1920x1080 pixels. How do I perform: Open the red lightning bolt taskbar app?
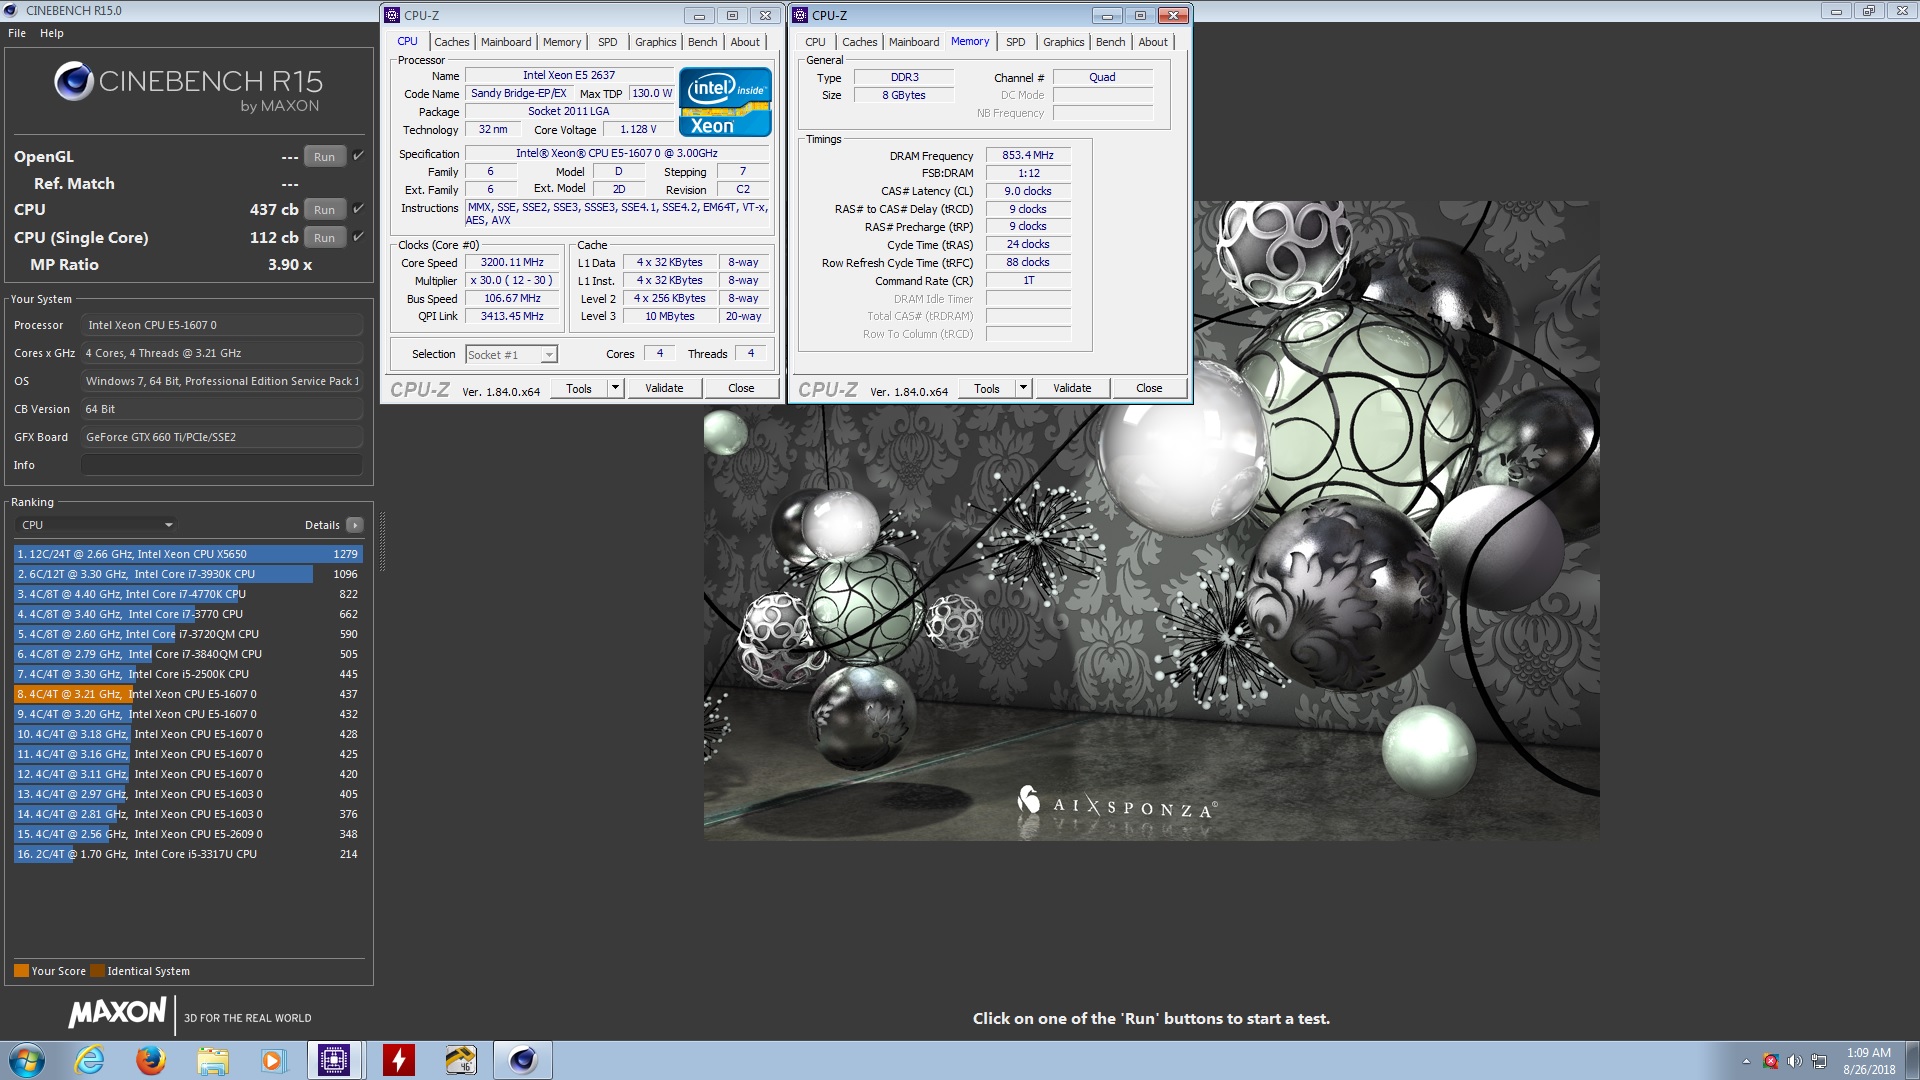[x=399, y=1060]
